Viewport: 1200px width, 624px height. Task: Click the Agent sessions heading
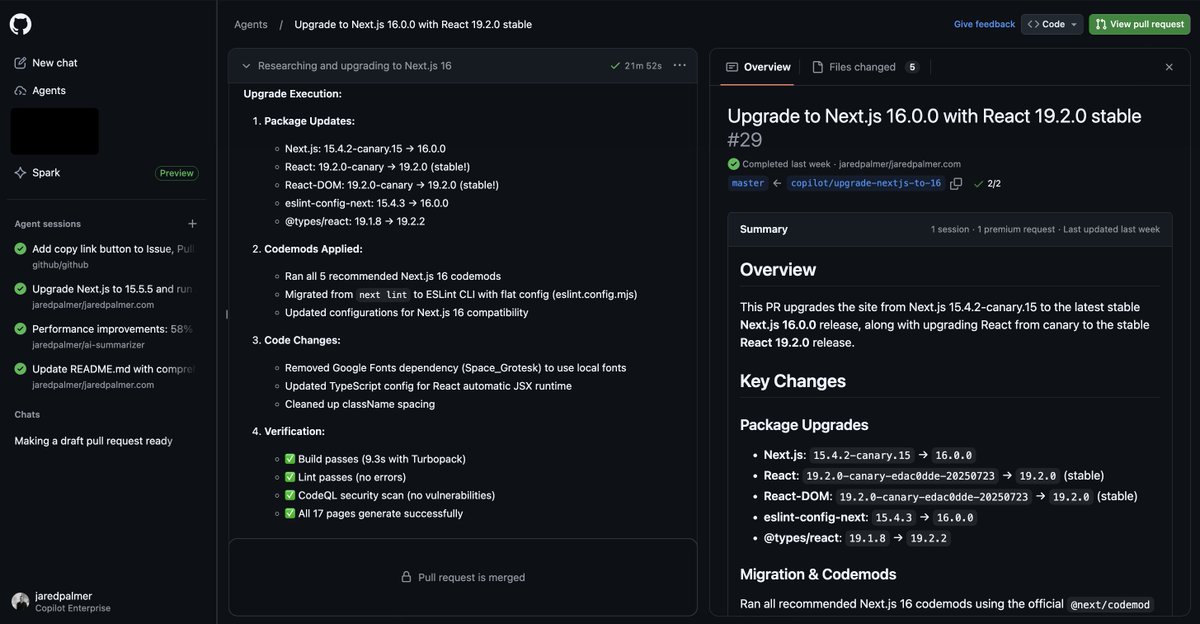[48, 224]
